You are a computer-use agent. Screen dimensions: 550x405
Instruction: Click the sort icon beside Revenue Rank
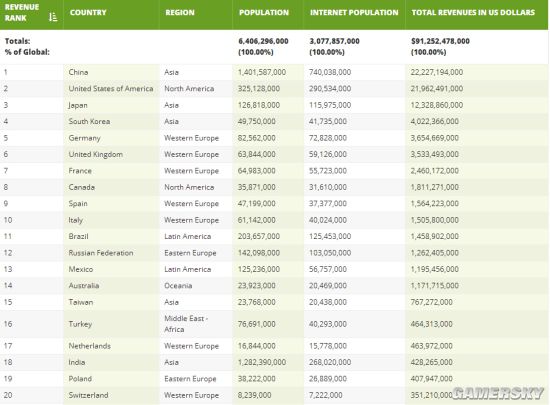pyautogui.click(x=53, y=16)
